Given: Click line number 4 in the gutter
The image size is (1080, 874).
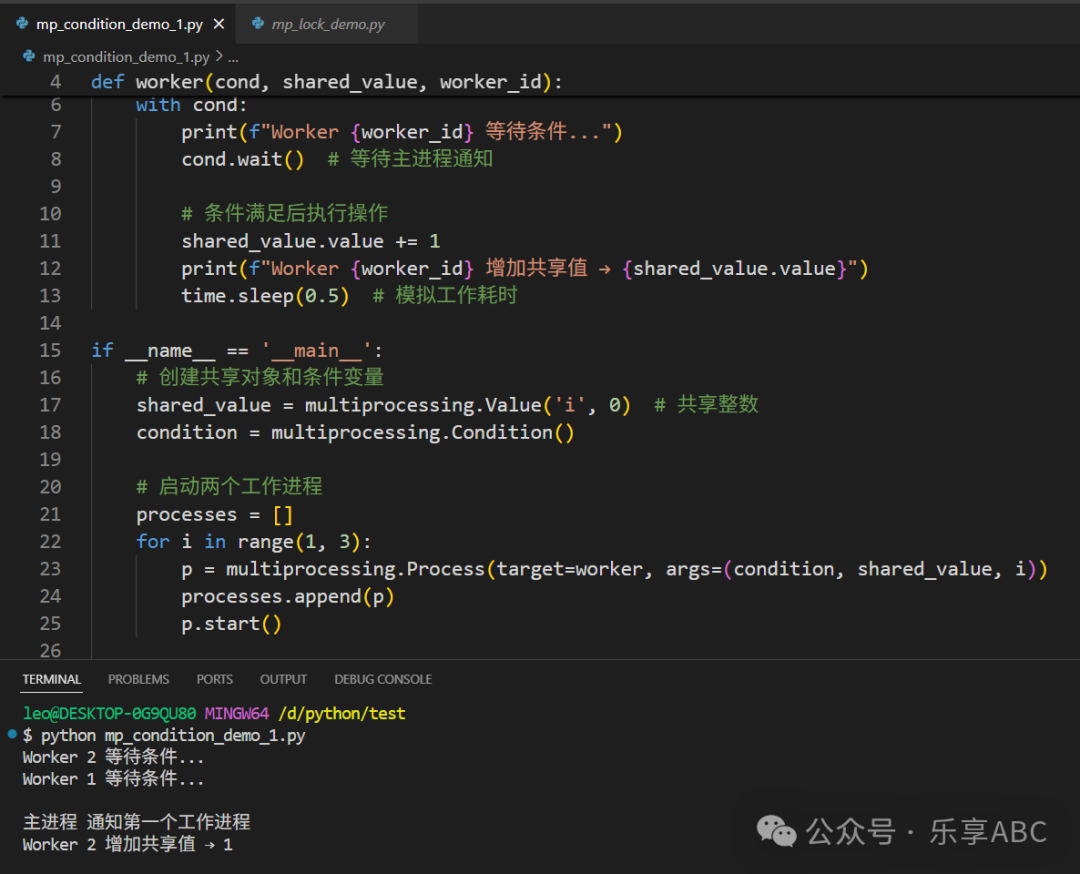Looking at the screenshot, I should (55, 82).
